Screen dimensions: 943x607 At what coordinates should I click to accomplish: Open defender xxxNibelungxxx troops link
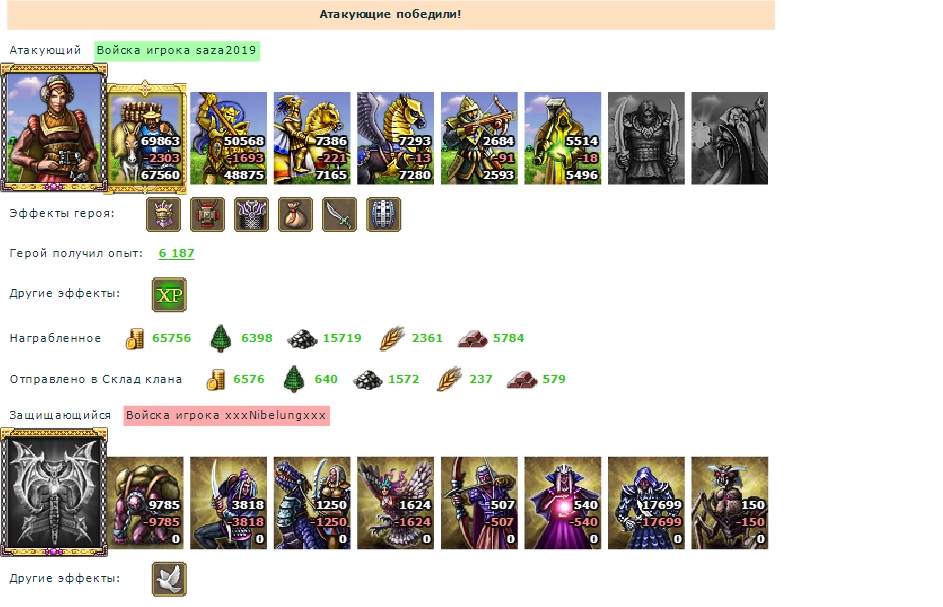click(x=226, y=416)
